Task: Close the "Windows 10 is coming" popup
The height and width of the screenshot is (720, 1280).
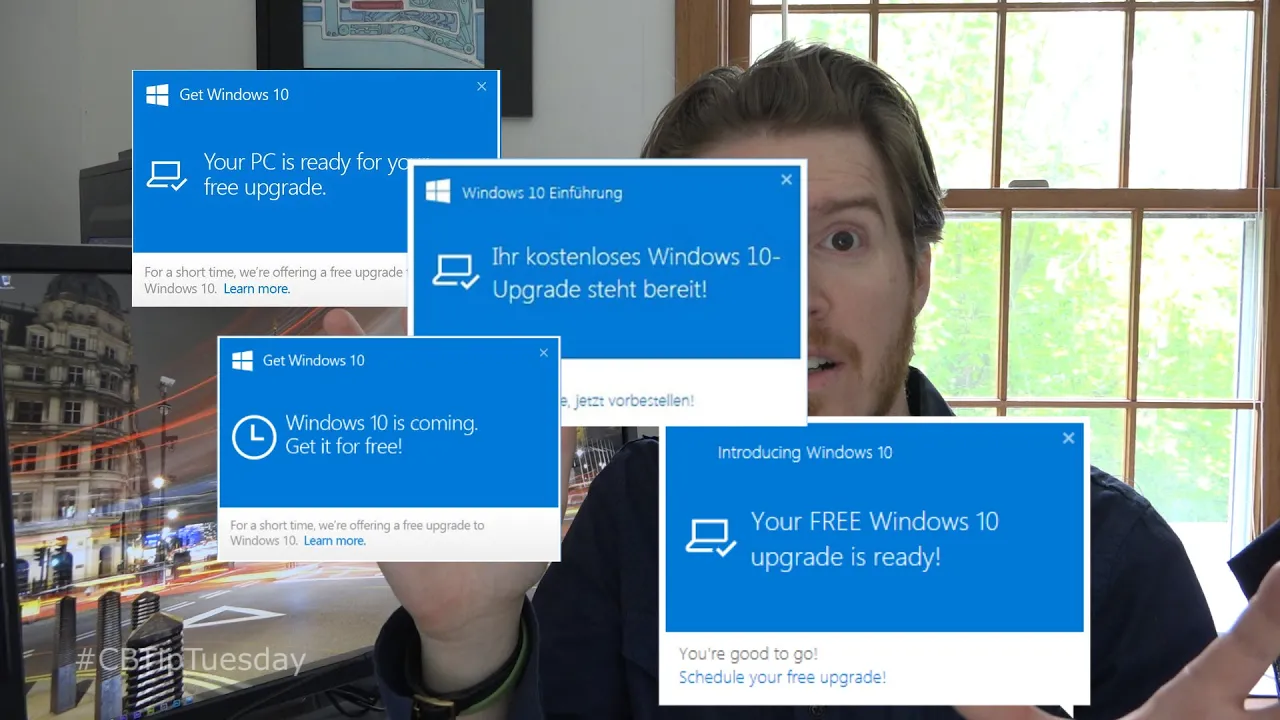Action: pyautogui.click(x=544, y=353)
